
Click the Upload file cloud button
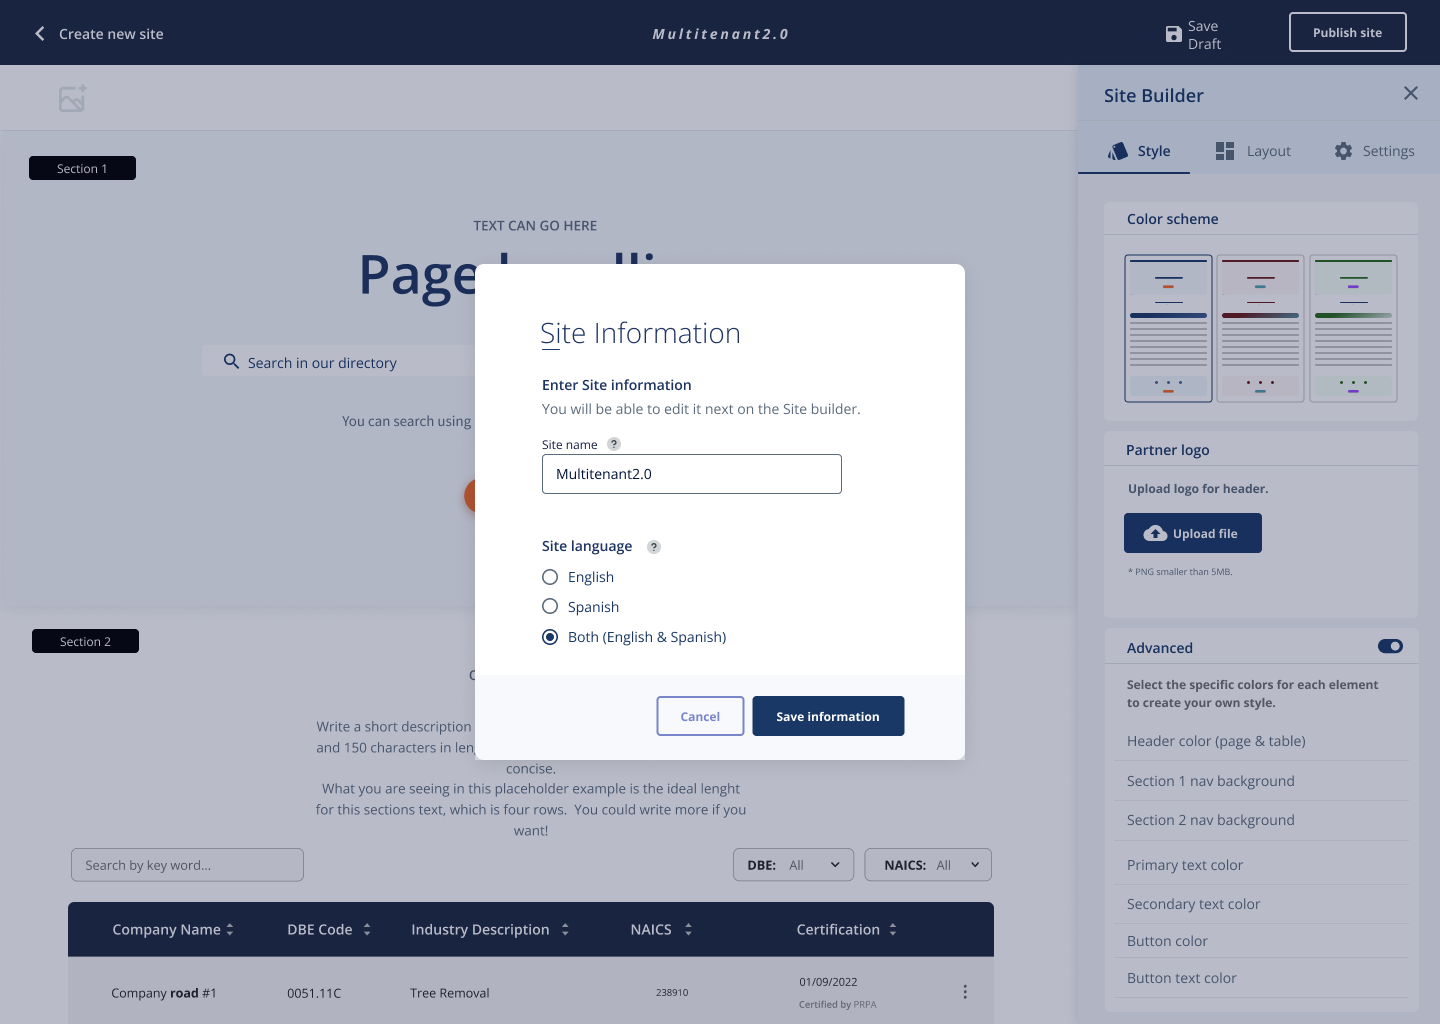(1192, 533)
